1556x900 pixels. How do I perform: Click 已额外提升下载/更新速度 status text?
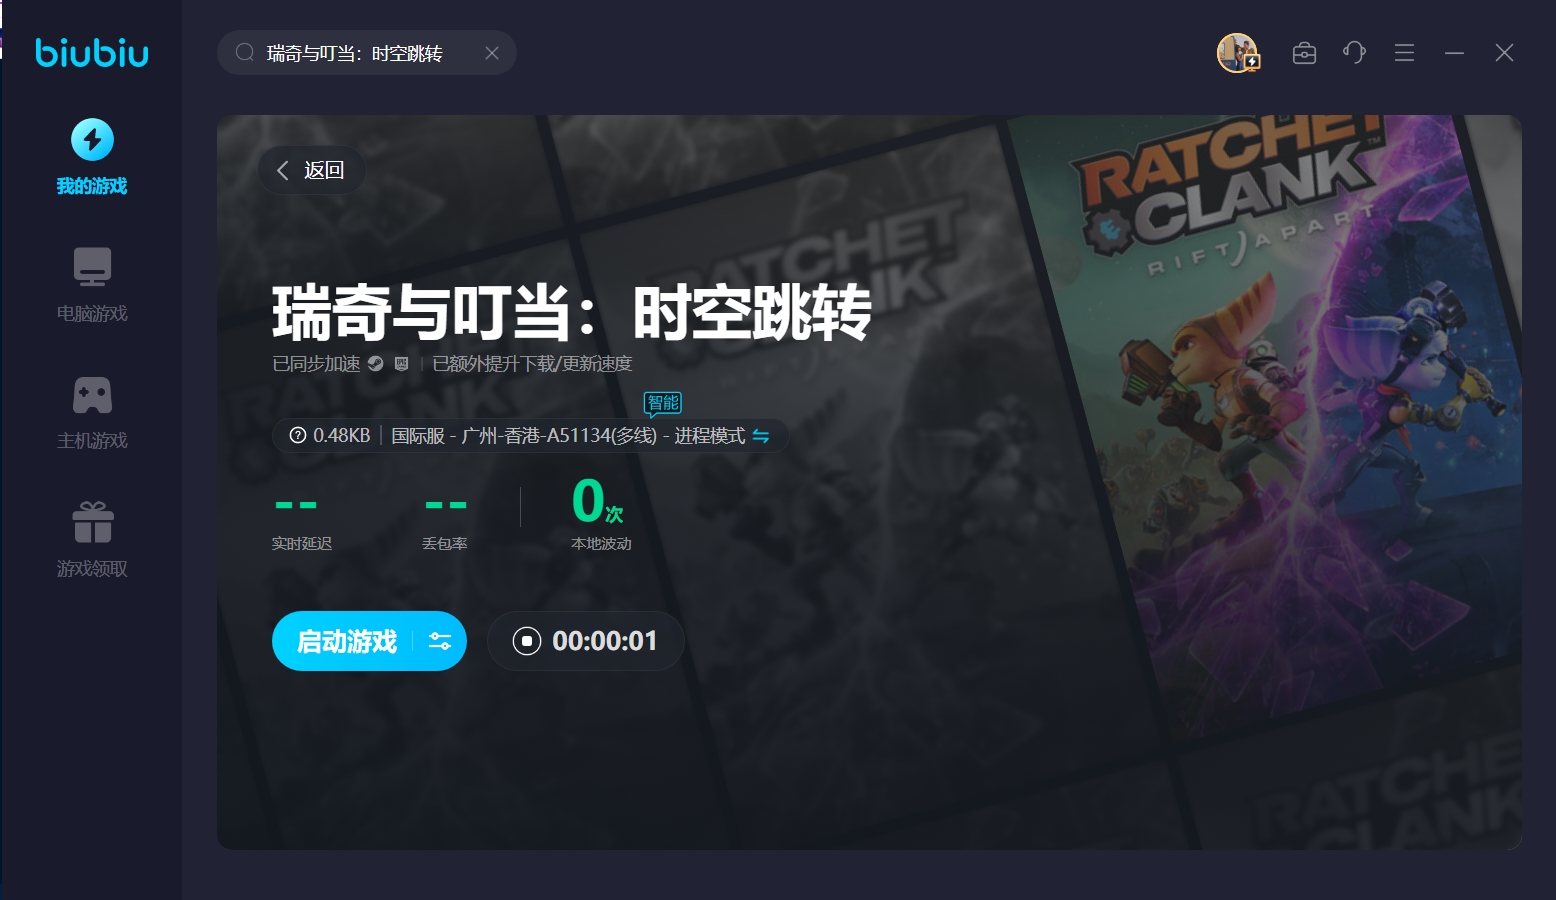tap(532, 364)
